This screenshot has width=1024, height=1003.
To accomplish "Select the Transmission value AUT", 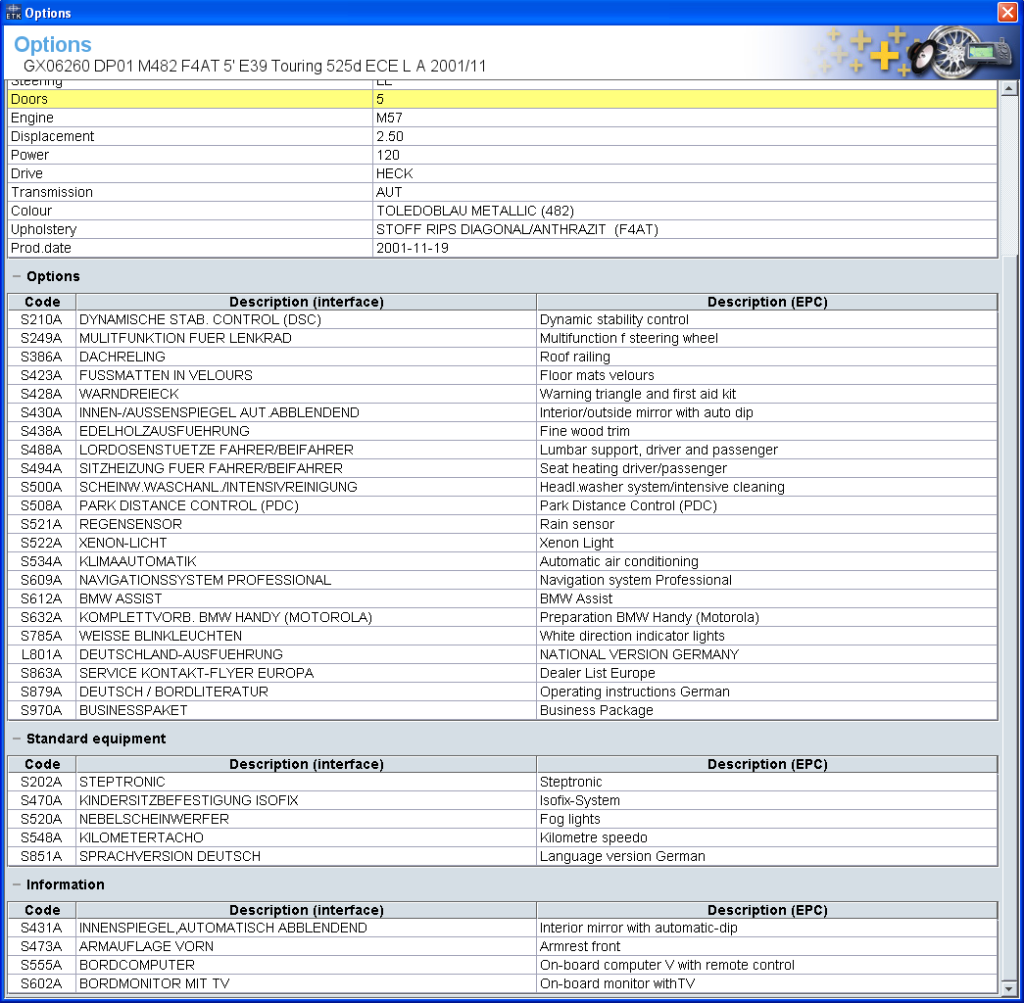I will click(389, 192).
